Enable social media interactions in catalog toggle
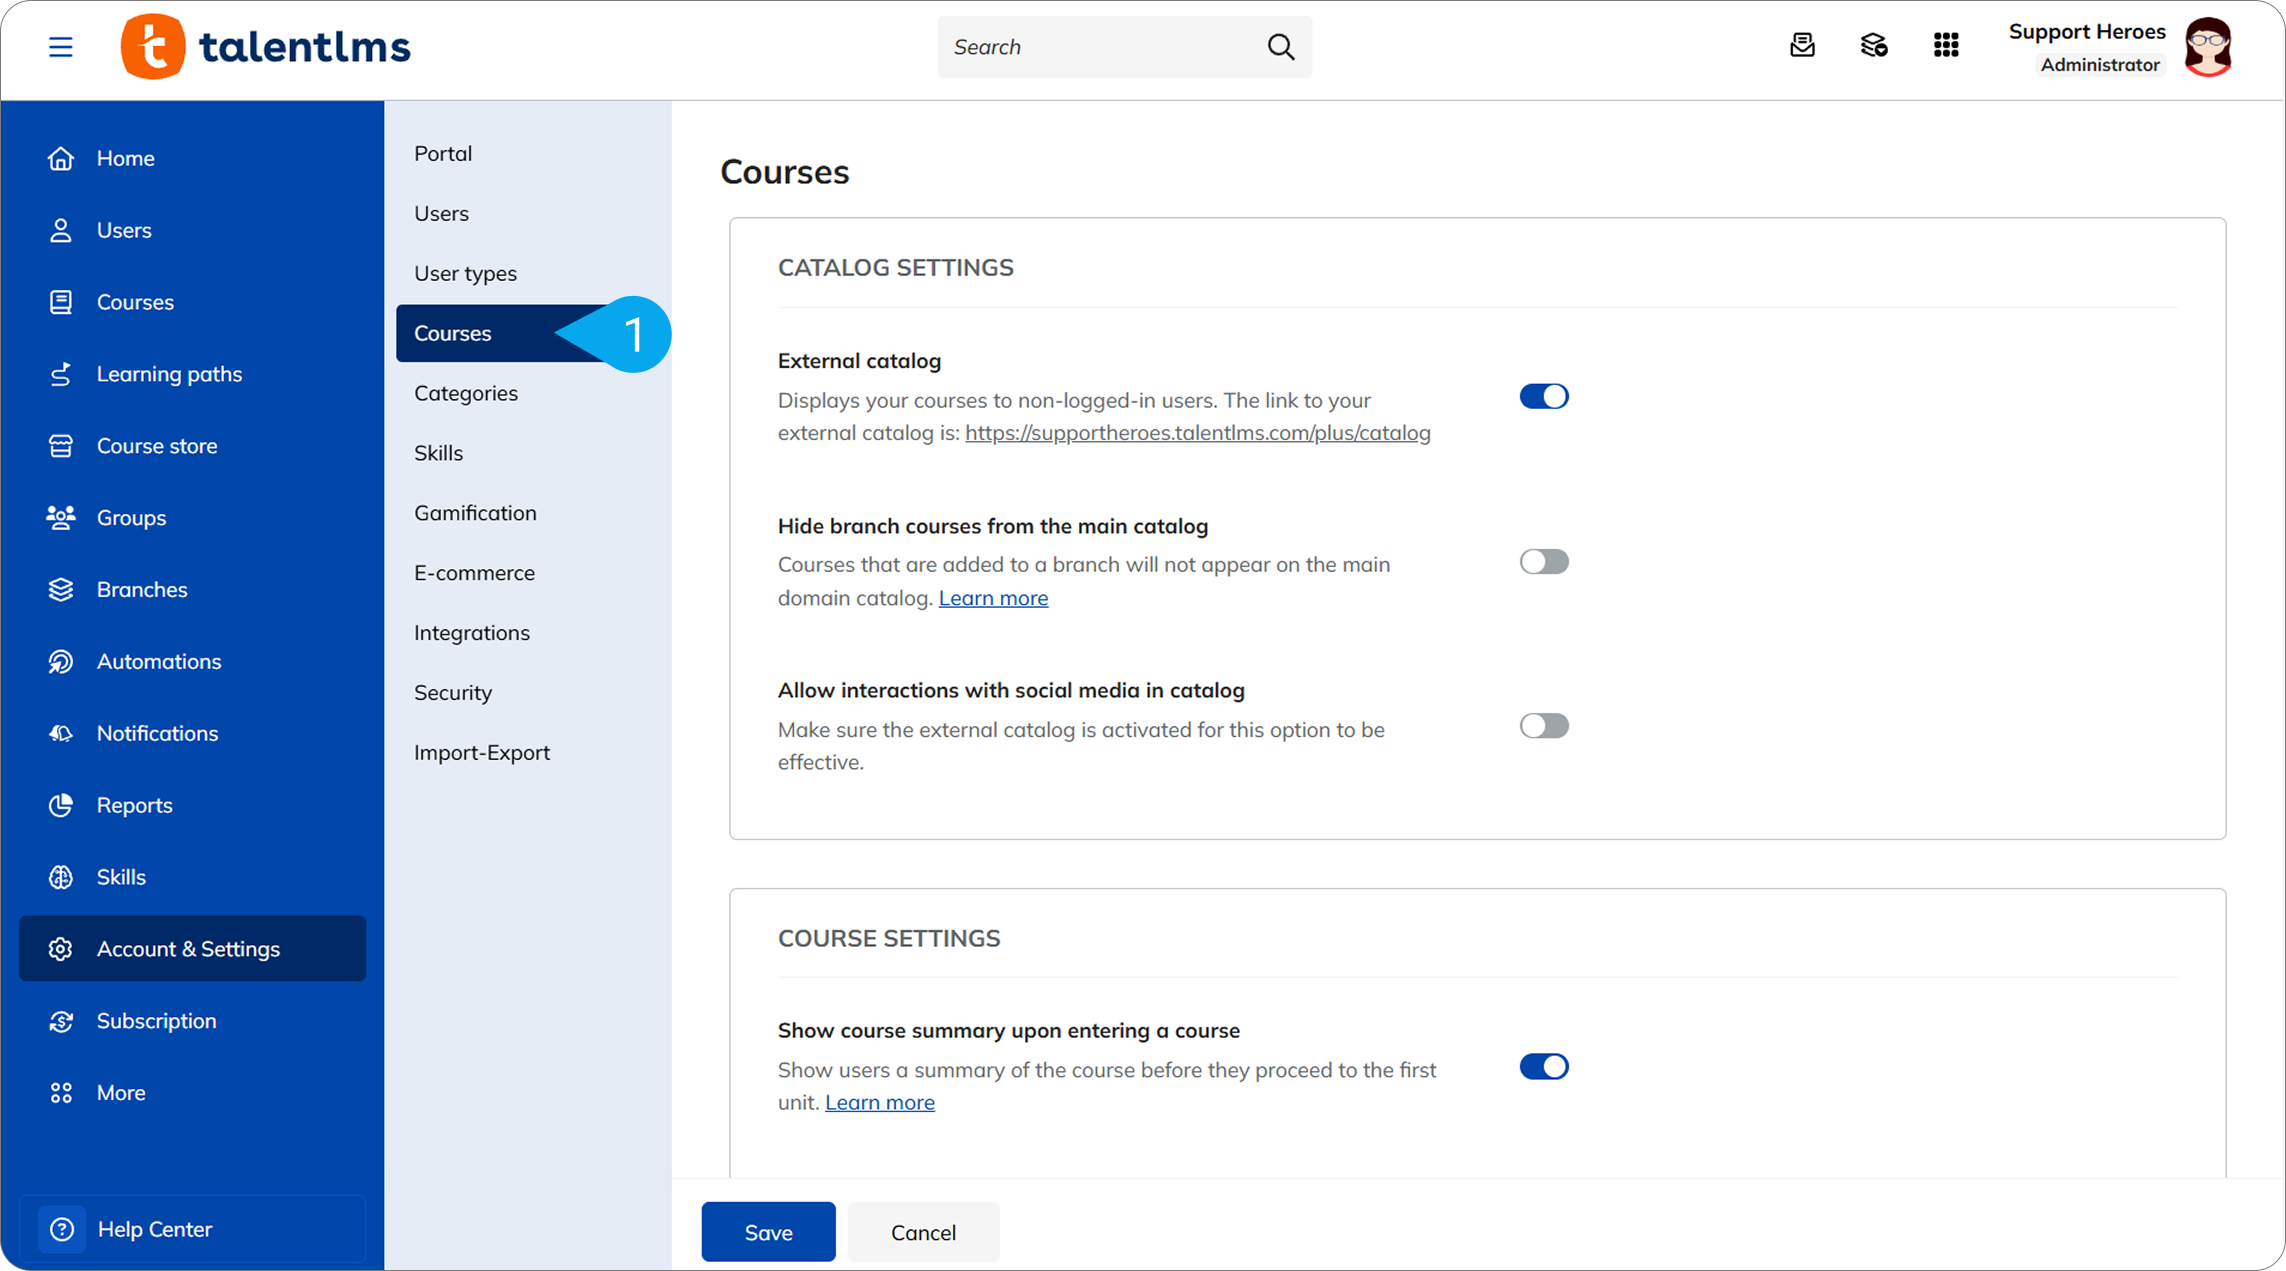The image size is (2286, 1271). point(1544,726)
